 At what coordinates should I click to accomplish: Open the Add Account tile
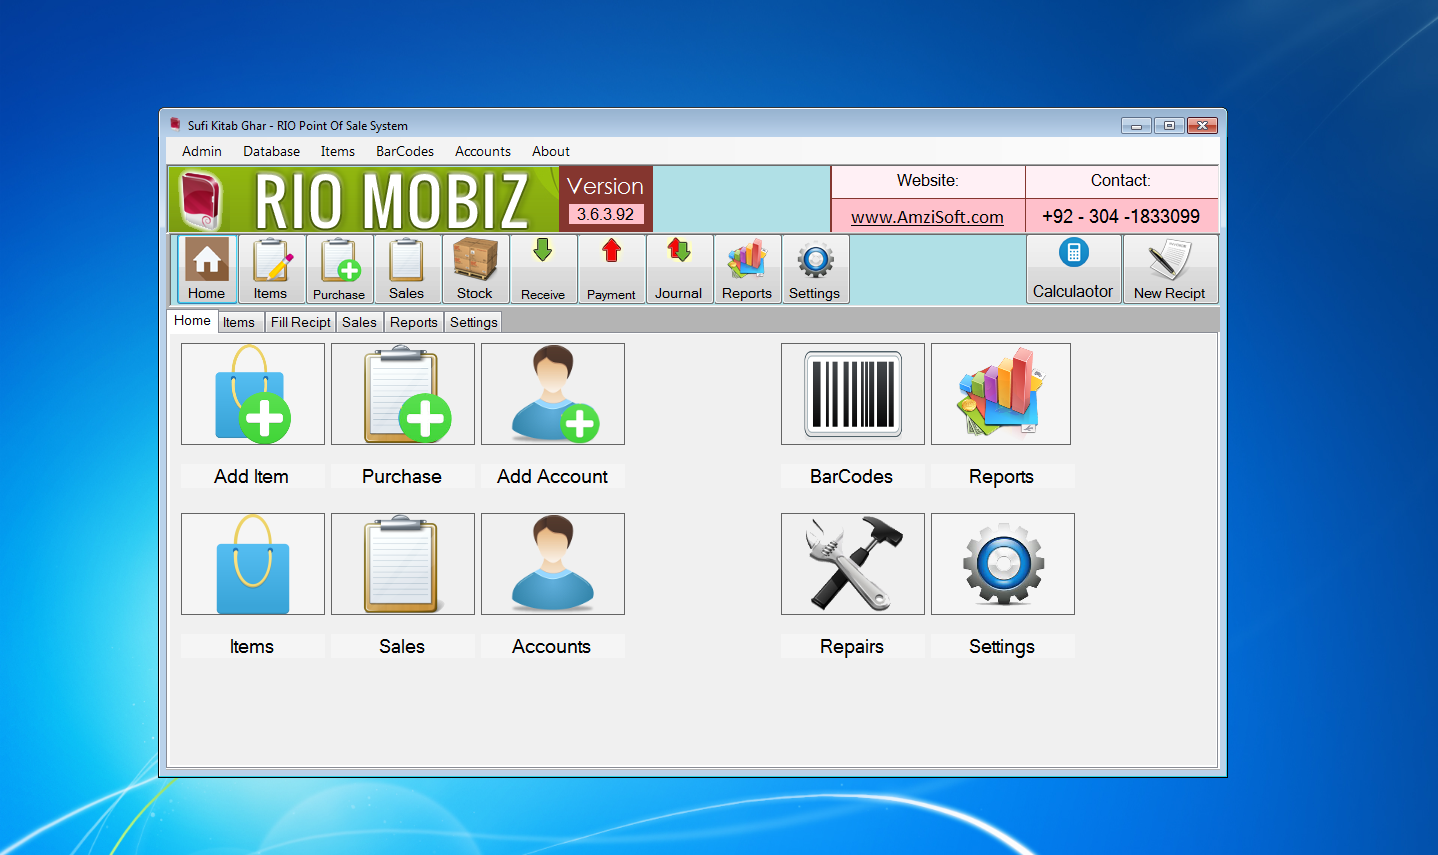coord(552,394)
